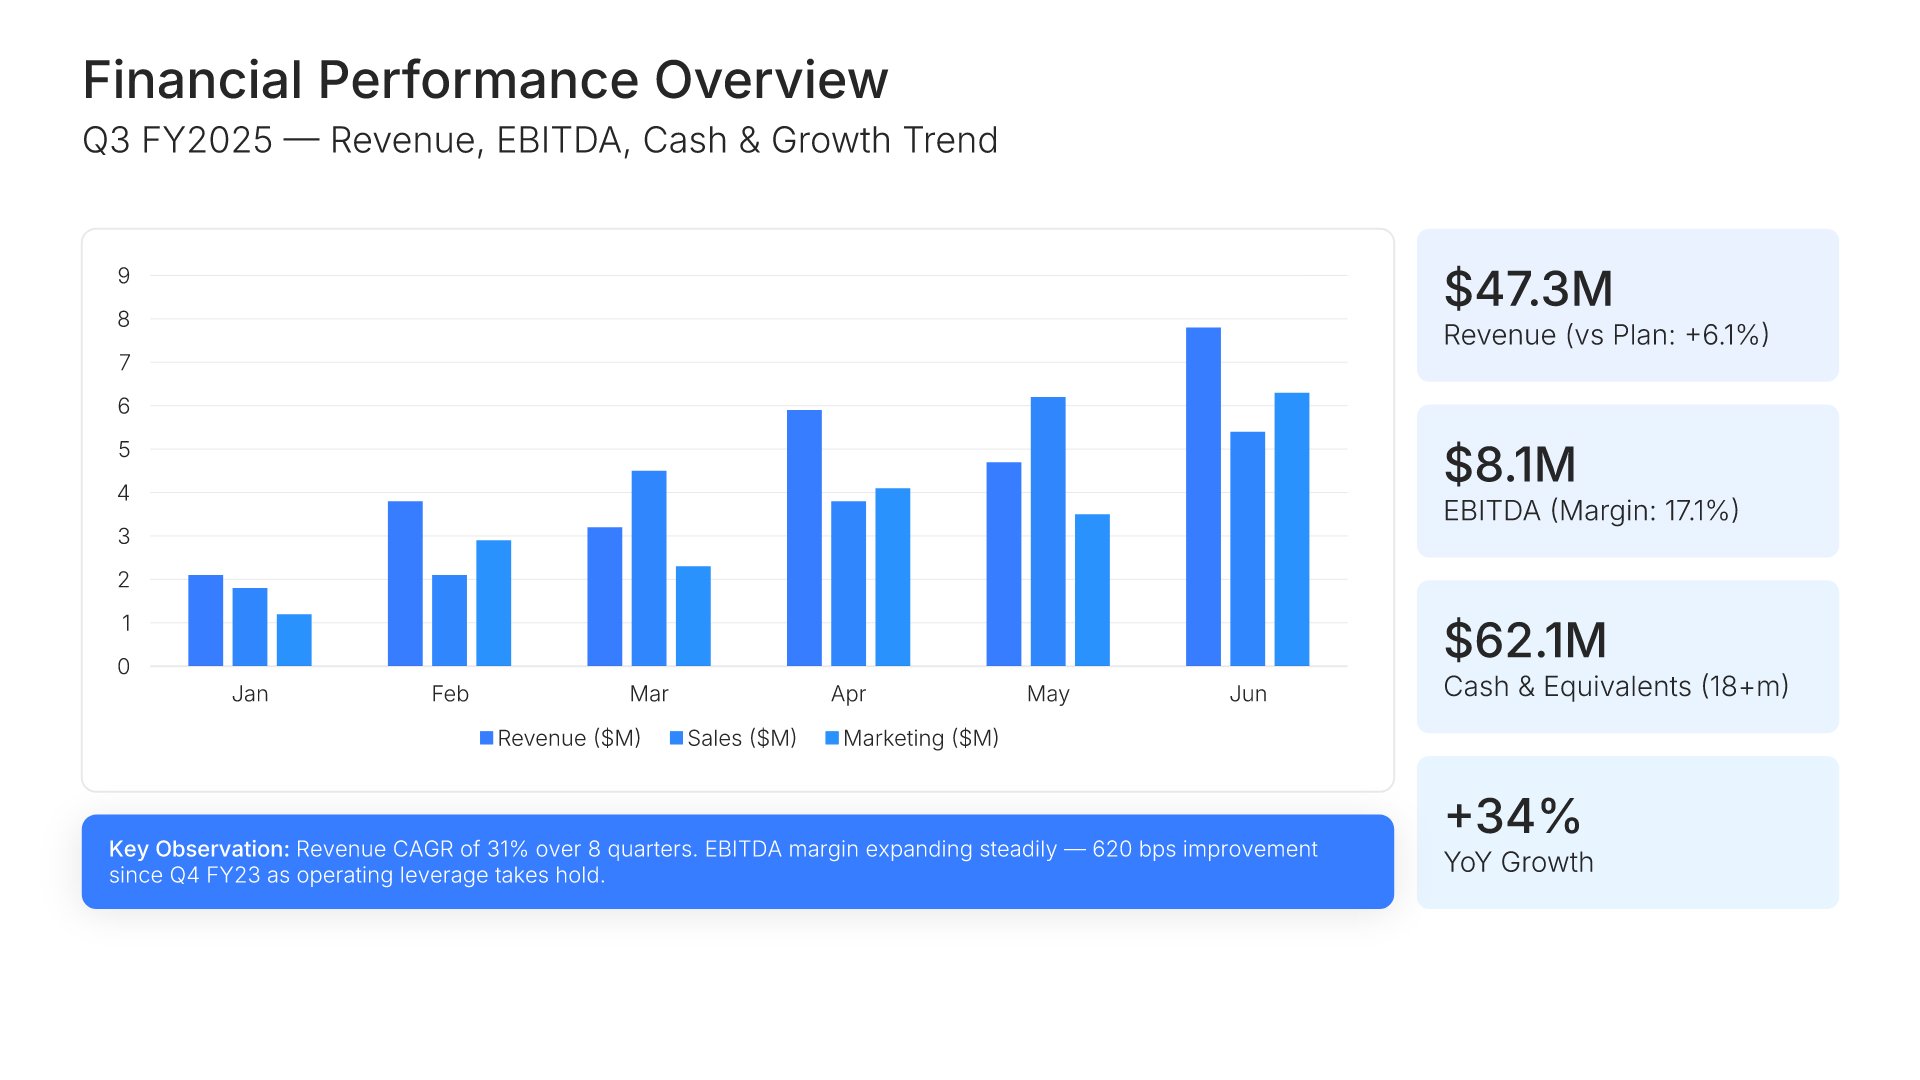The width and height of the screenshot is (1920, 1080).
Task: Select the Marketing ($M) legend label
Action: [921, 738]
